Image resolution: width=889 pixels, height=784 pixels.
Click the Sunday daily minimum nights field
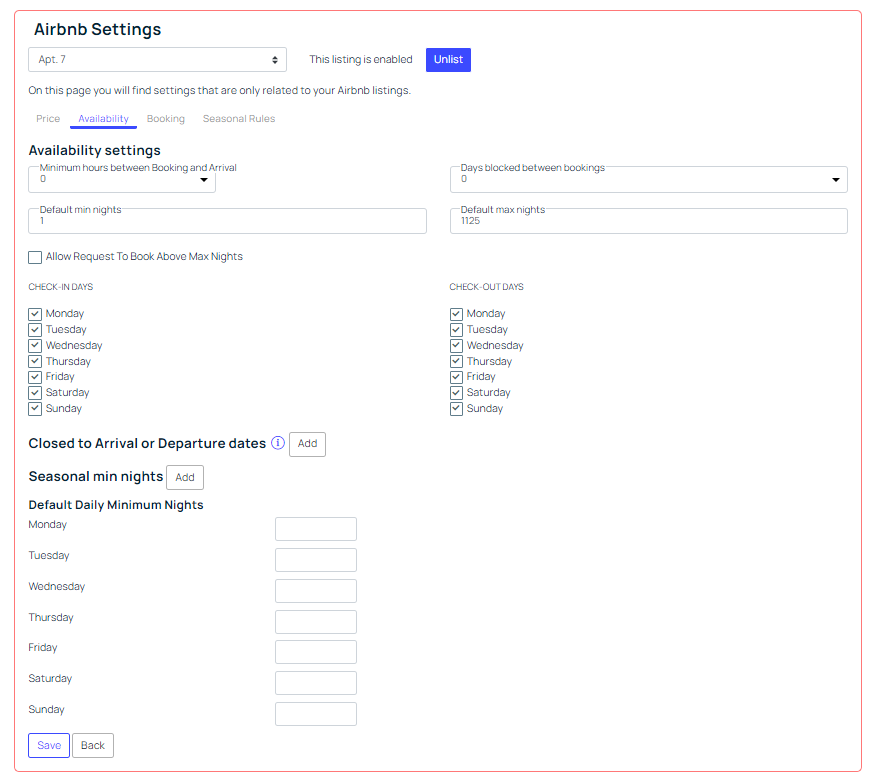316,714
